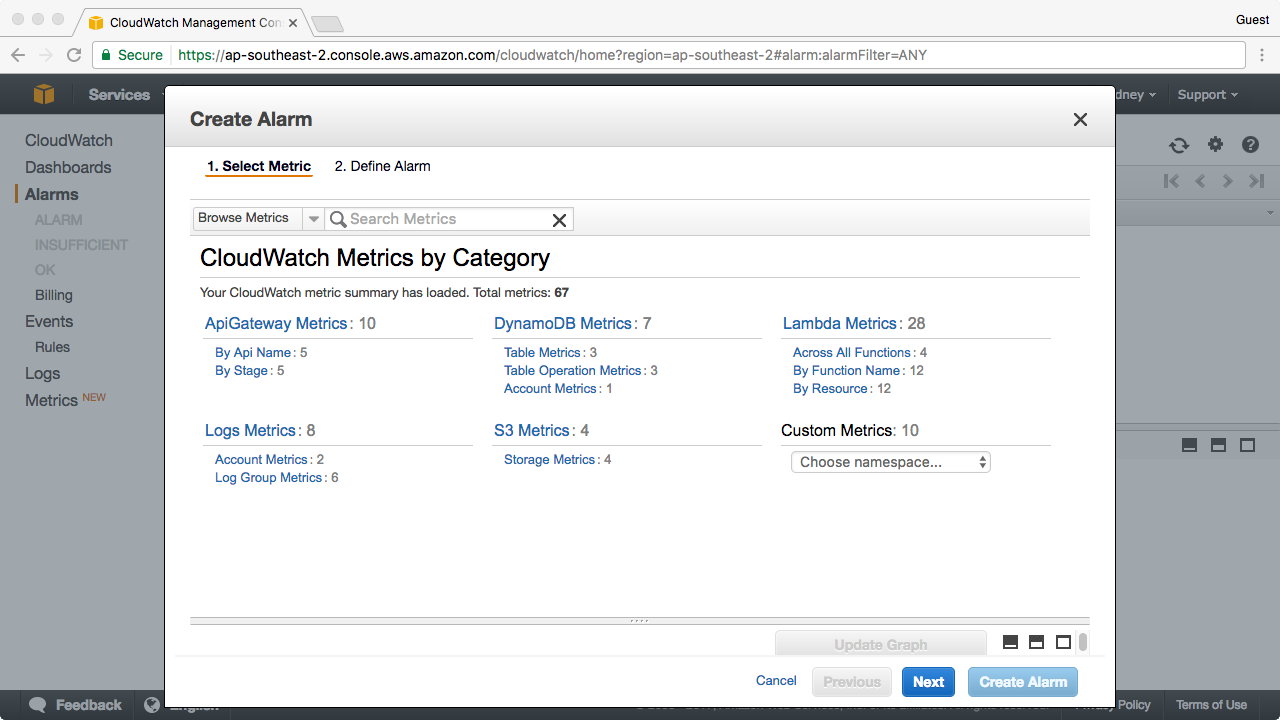The height and width of the screenshot is (720, 1280).
Task: Open the Choose namespace dropdown
Action: pos(891,462)
